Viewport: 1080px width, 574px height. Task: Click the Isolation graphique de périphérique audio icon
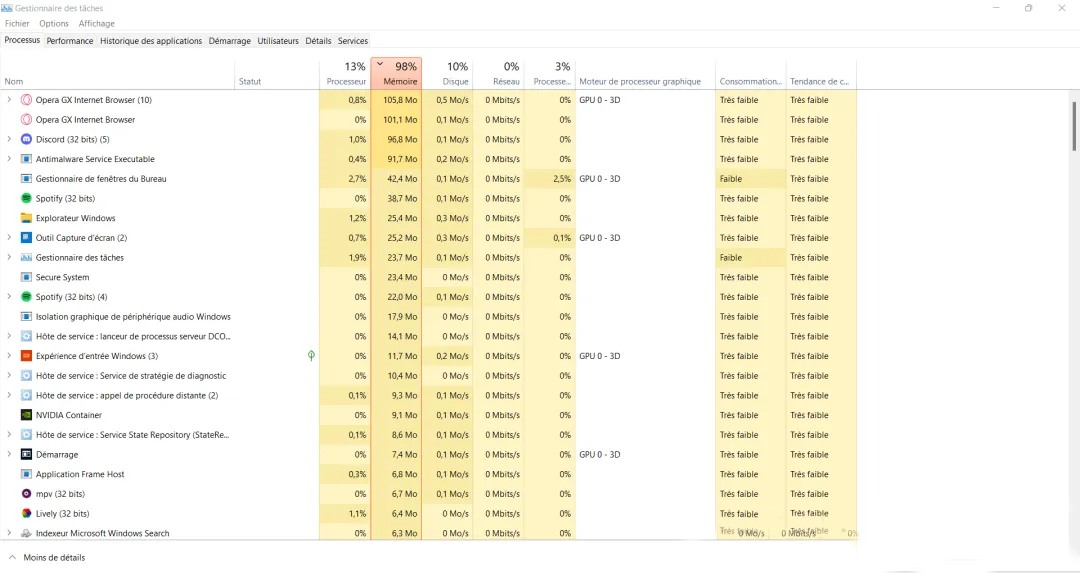click(26, 317)
